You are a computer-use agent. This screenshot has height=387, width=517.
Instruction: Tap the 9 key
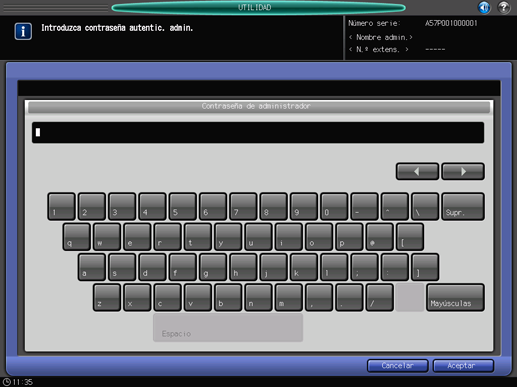click(304, 206)
